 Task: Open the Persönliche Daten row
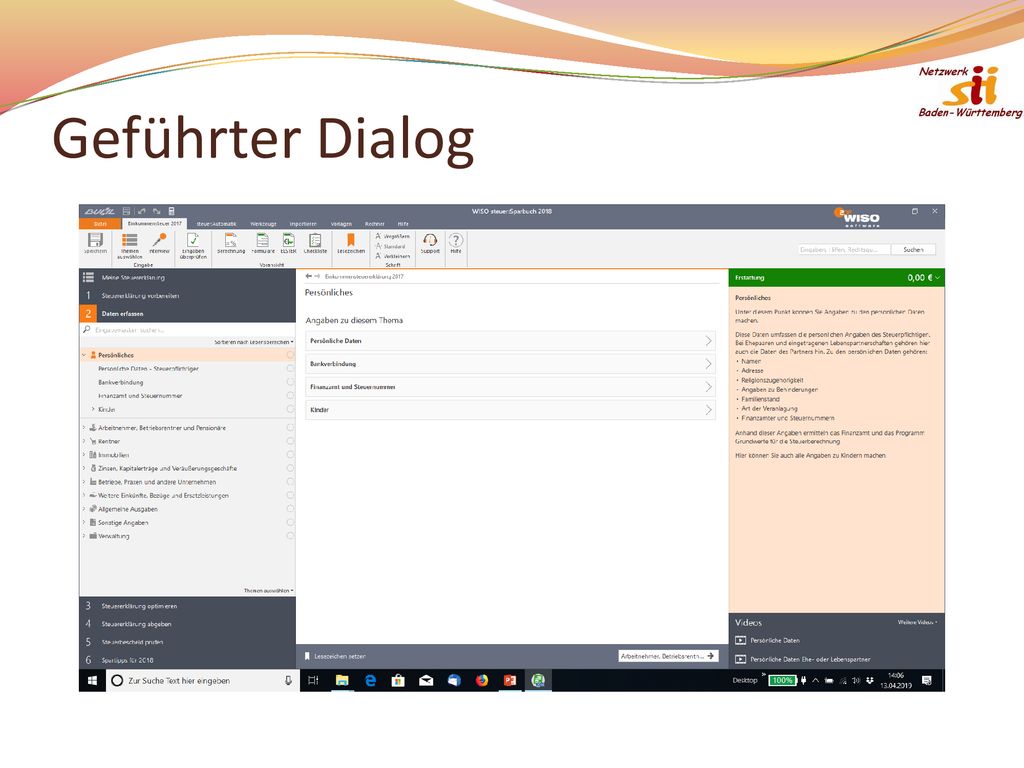coord(510,341)
